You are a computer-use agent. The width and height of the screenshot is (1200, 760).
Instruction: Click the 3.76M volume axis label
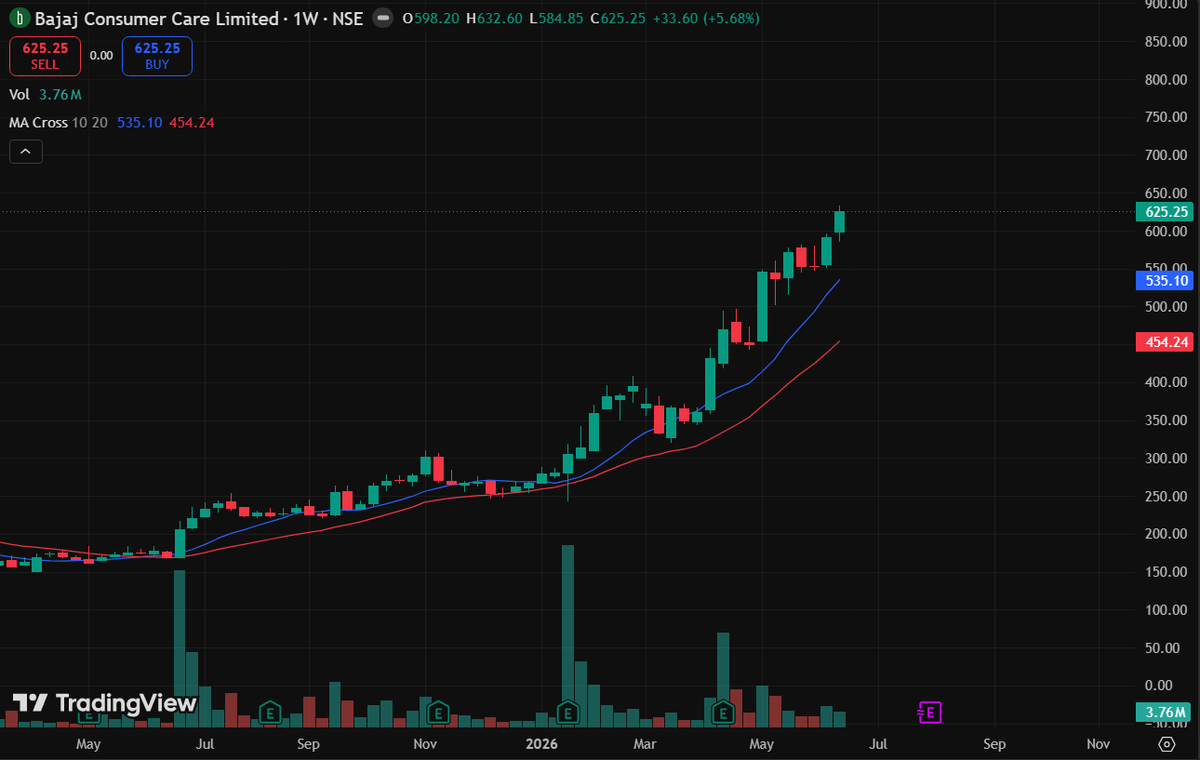coord(1165,712)
